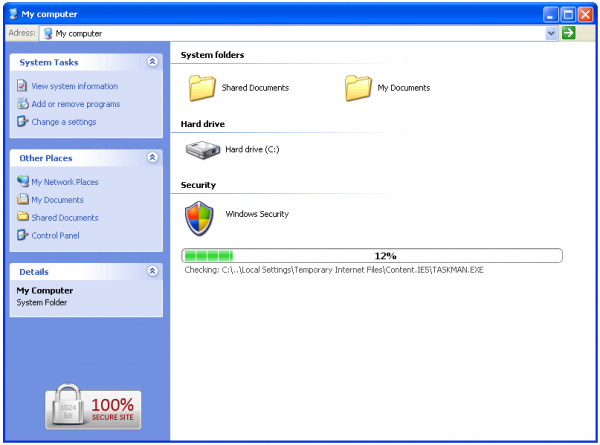The width and height of the screenshot is (600, 445).
Task: Click the sidebar My Documents icon
Action: (23, 199)
